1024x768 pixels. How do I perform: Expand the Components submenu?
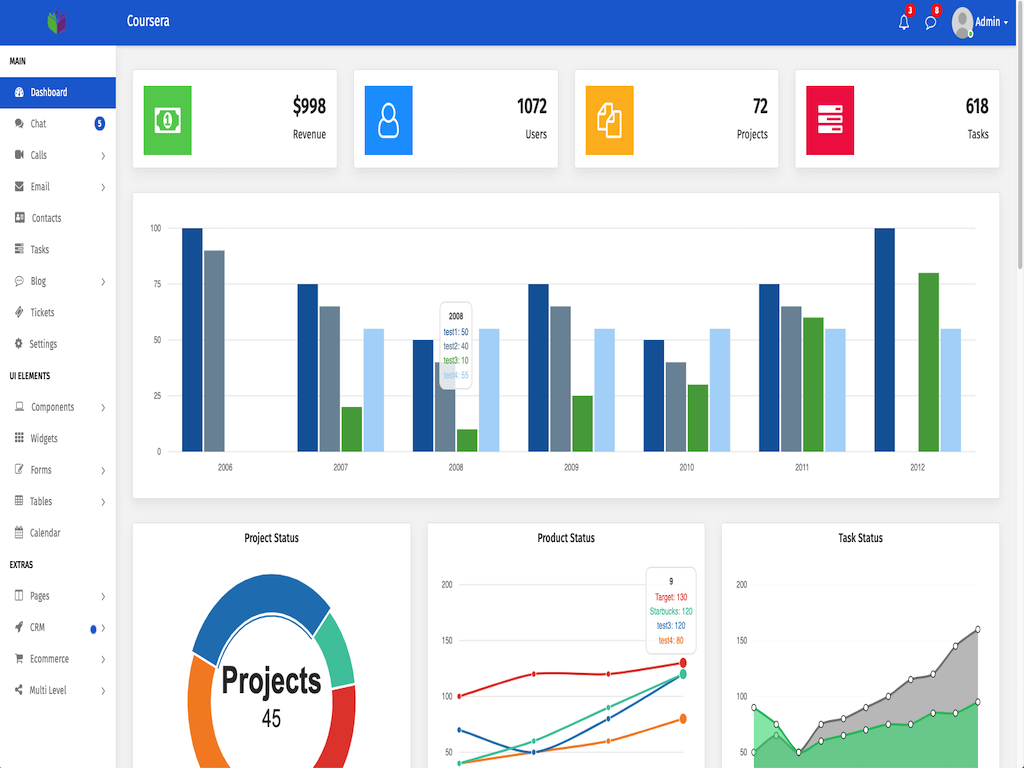58,407
